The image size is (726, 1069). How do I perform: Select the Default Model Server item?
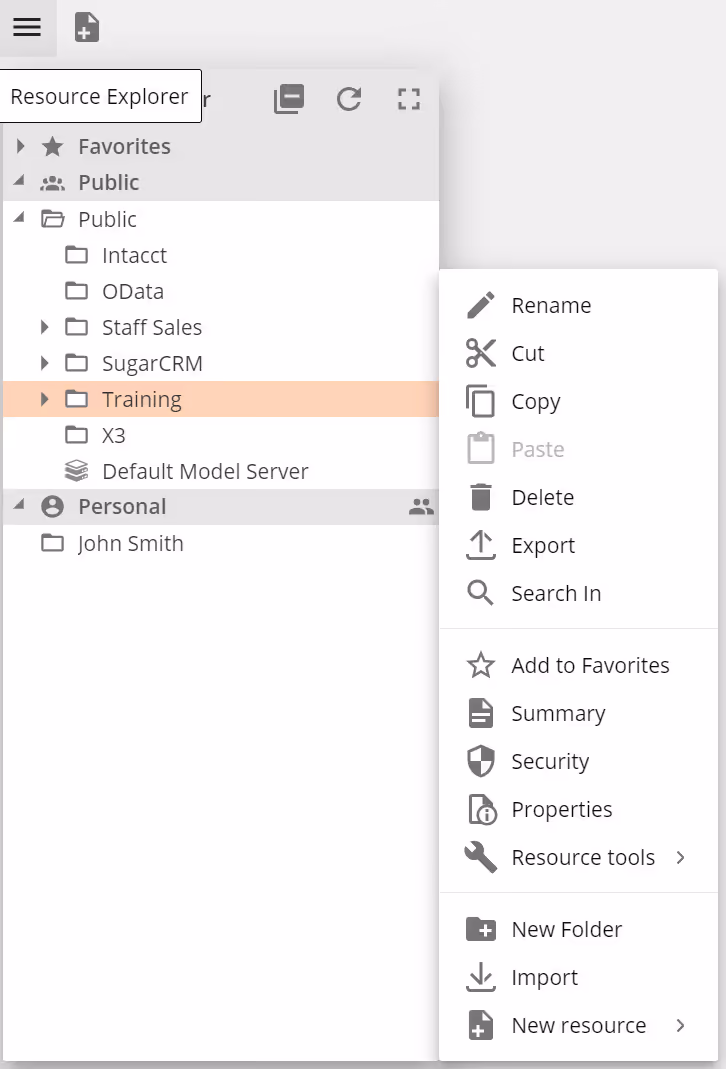[x=205, y=471]
